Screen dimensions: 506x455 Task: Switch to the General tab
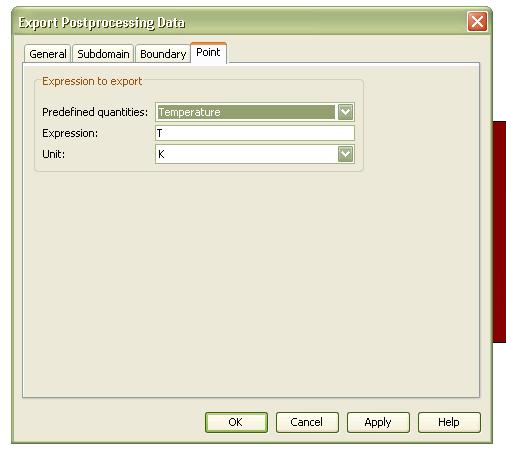click(x=48, y=54)
